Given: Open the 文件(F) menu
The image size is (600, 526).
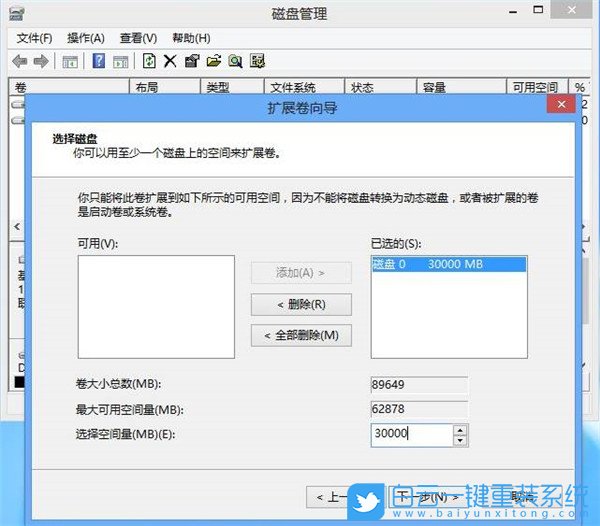Looking at the screenshot, I should [x=34, y=38].
